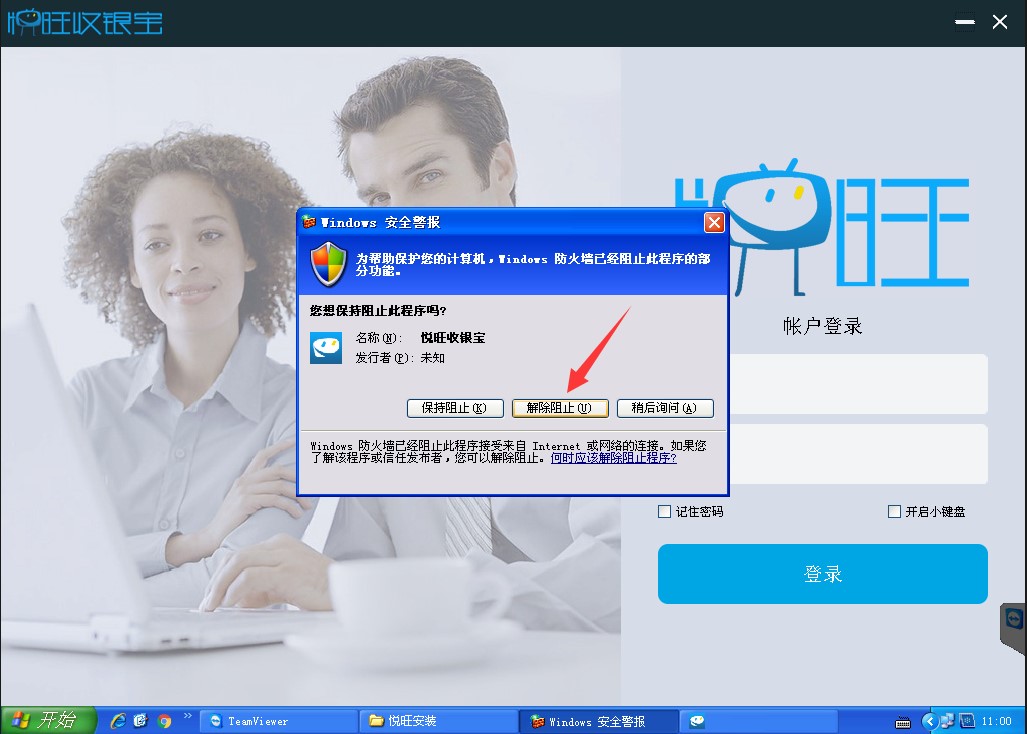The height and width of the screenshot is (734, 1027).
Task: Switch to TeamViewer taskbar item
Action: [278, 721]
